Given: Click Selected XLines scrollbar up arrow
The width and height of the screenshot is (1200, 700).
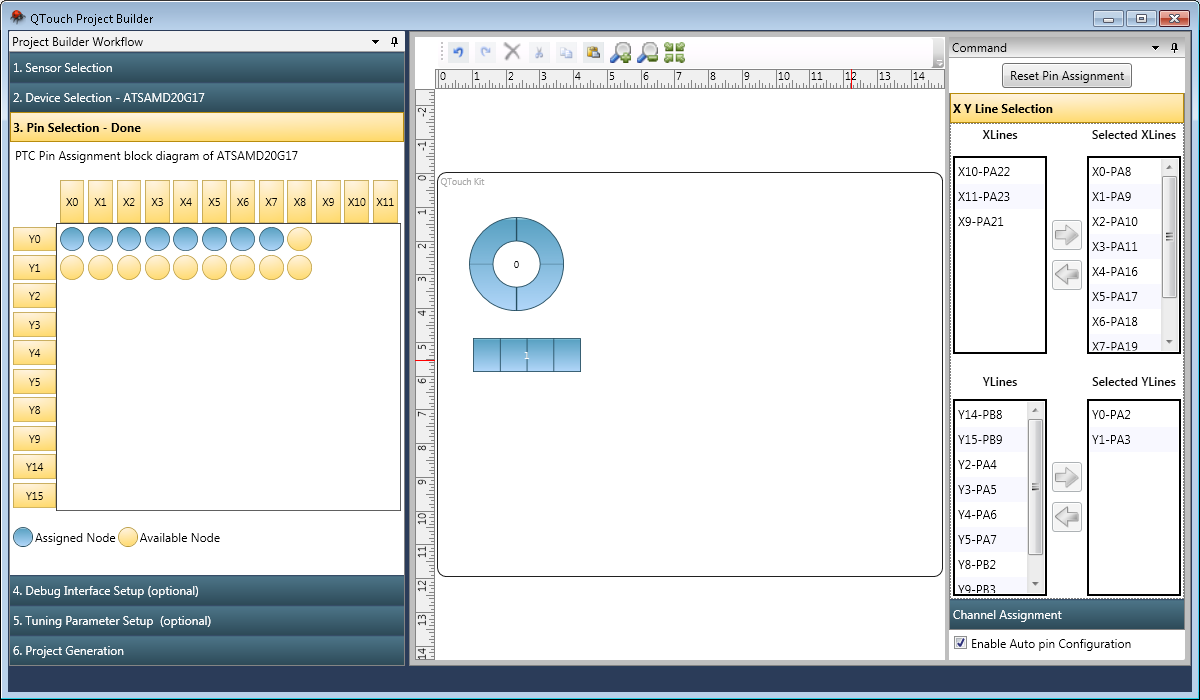Looking at the screenshot, I should point(1170,167).
